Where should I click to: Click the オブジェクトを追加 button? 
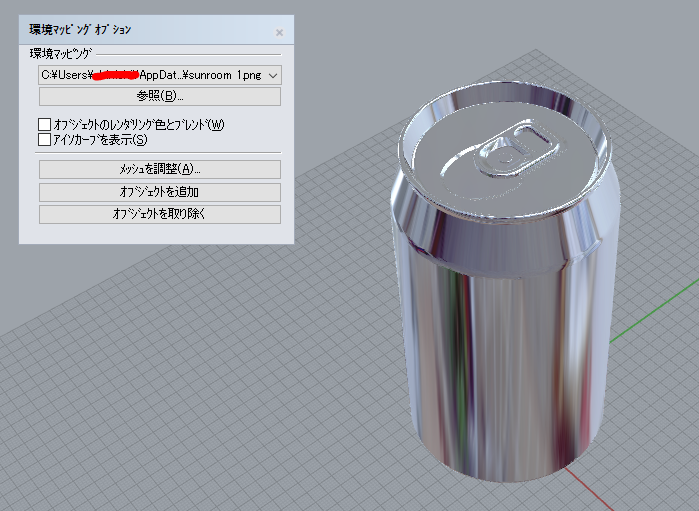coord(160,192)
